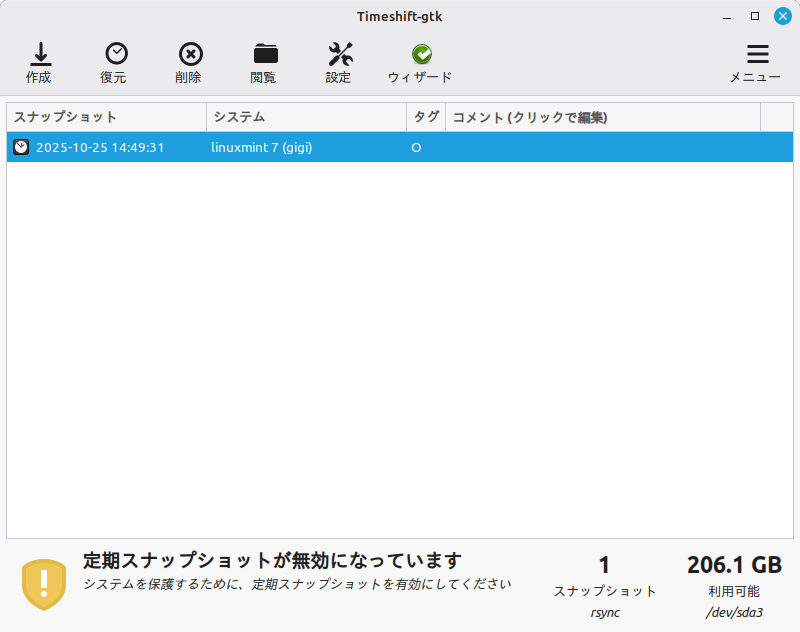This screenshot has height=632, width=800.
Task: Click the O tag of the snapshot
Action: coord(416,147)
